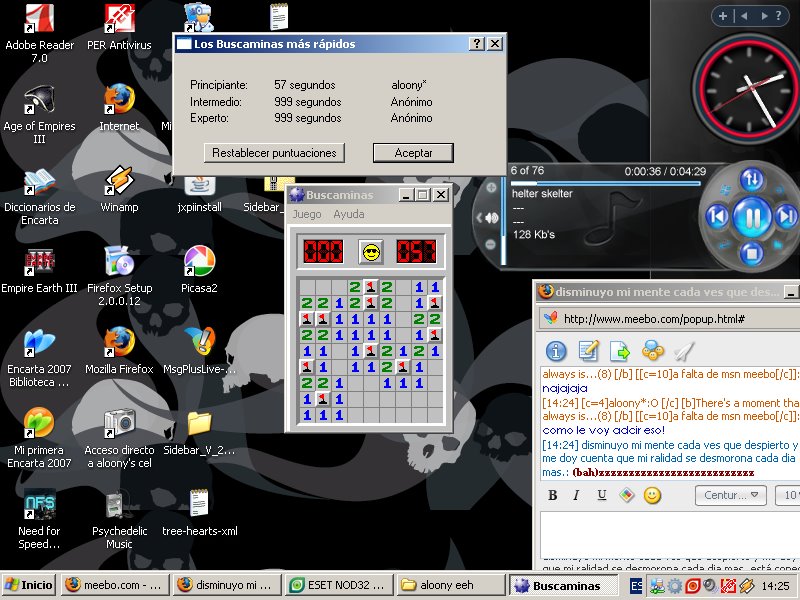Screen dimensions: 800x600
Task: Toggle italic formatting in meebo chat
Action: tap(577, 495)
